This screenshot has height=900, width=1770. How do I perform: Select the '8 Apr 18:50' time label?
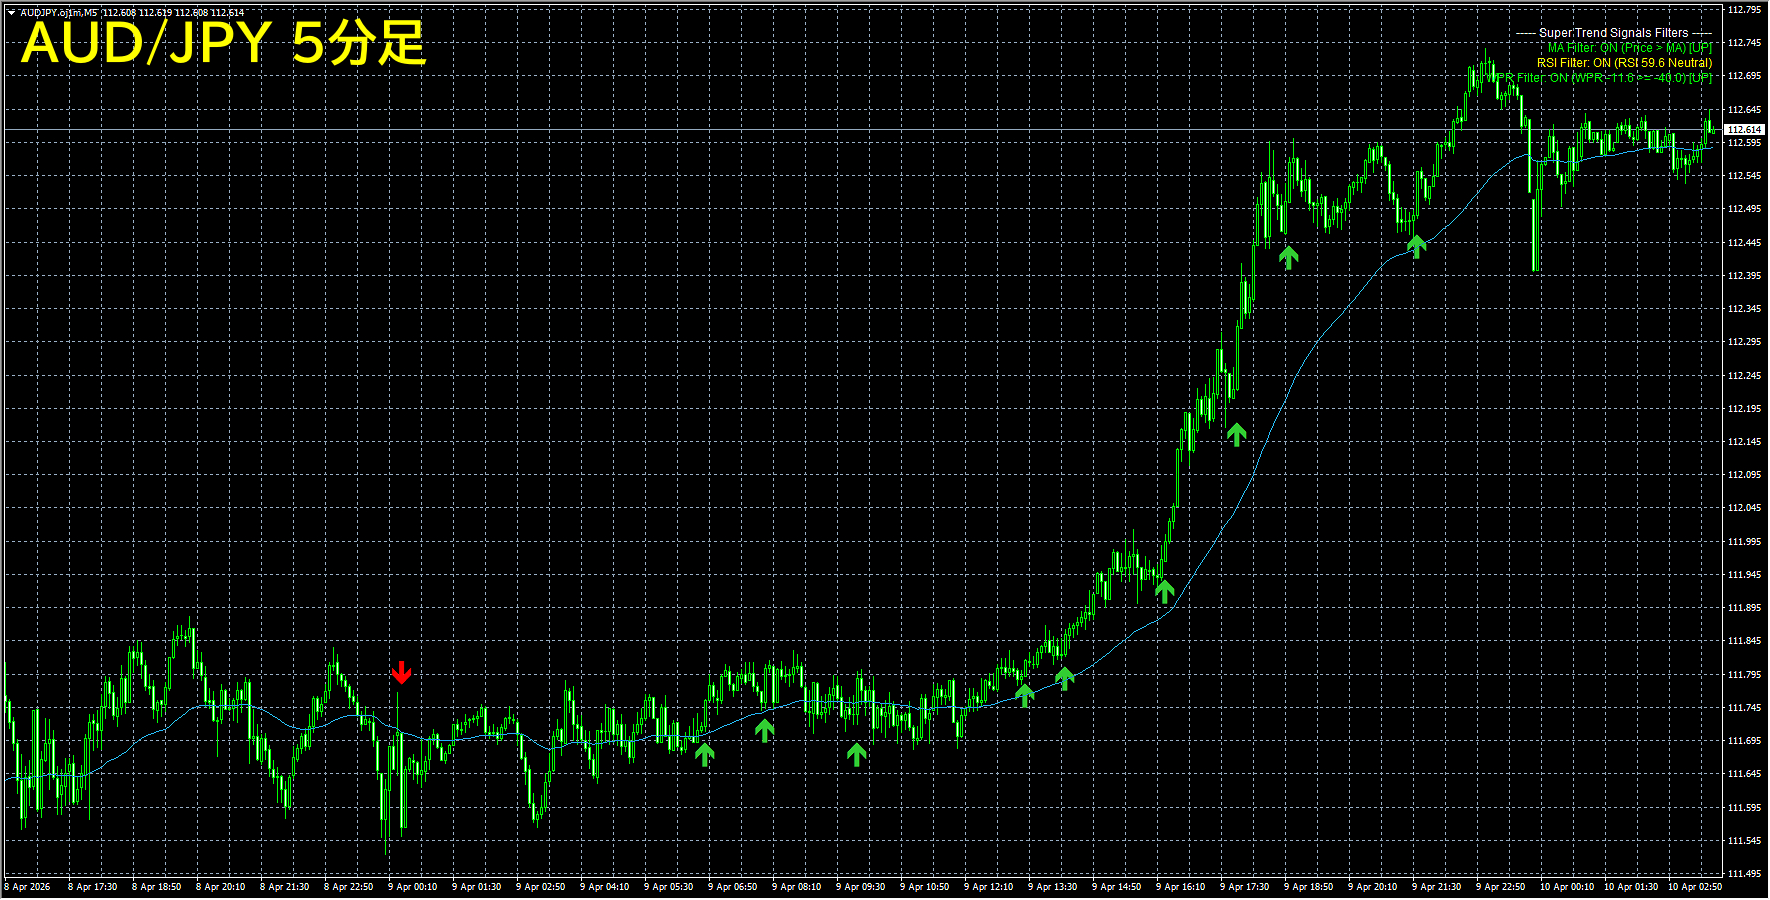(x=156, y=887)
